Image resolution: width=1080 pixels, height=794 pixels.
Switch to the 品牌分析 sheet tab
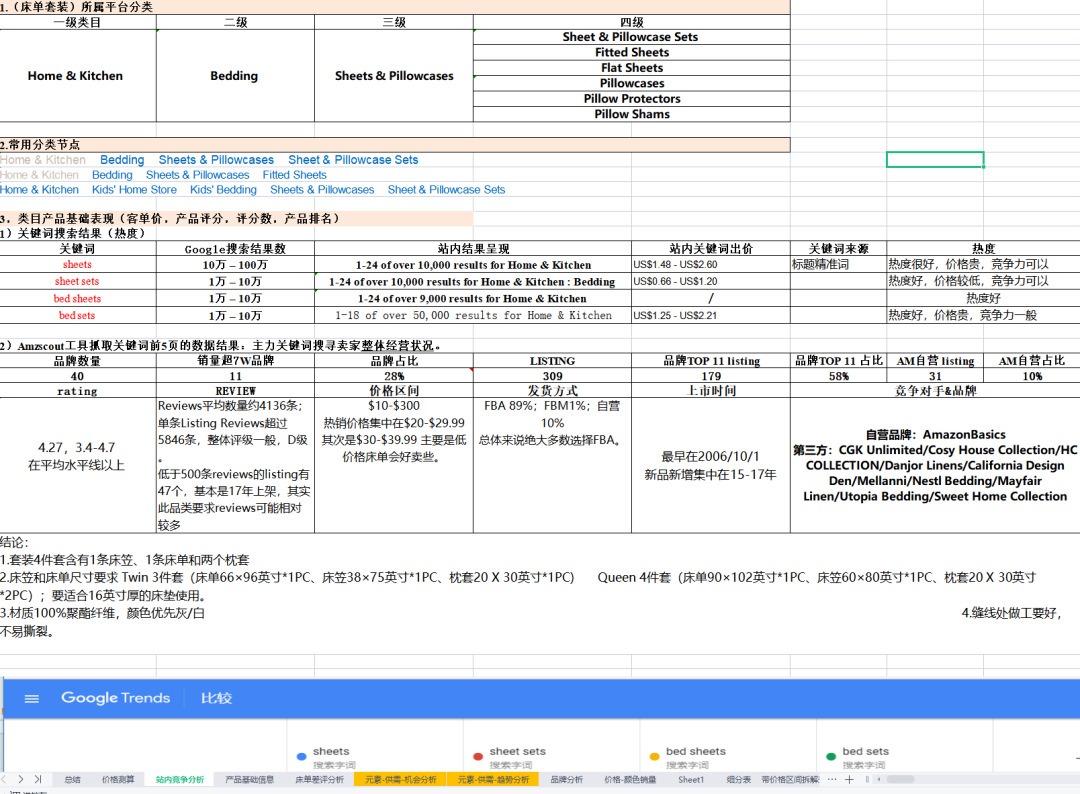coord(566,780)
